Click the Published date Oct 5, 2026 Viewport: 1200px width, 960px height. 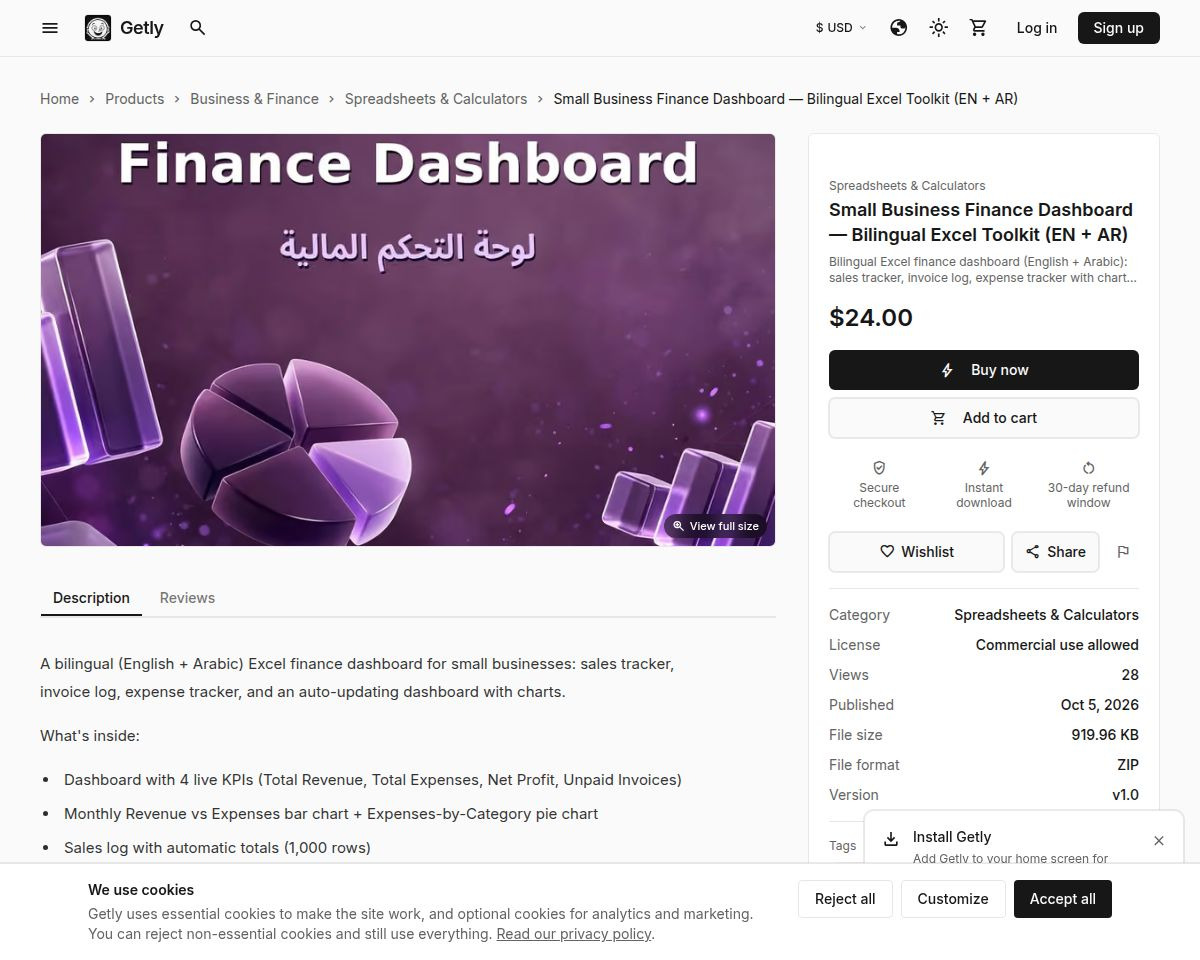[x=1100, y=705]
